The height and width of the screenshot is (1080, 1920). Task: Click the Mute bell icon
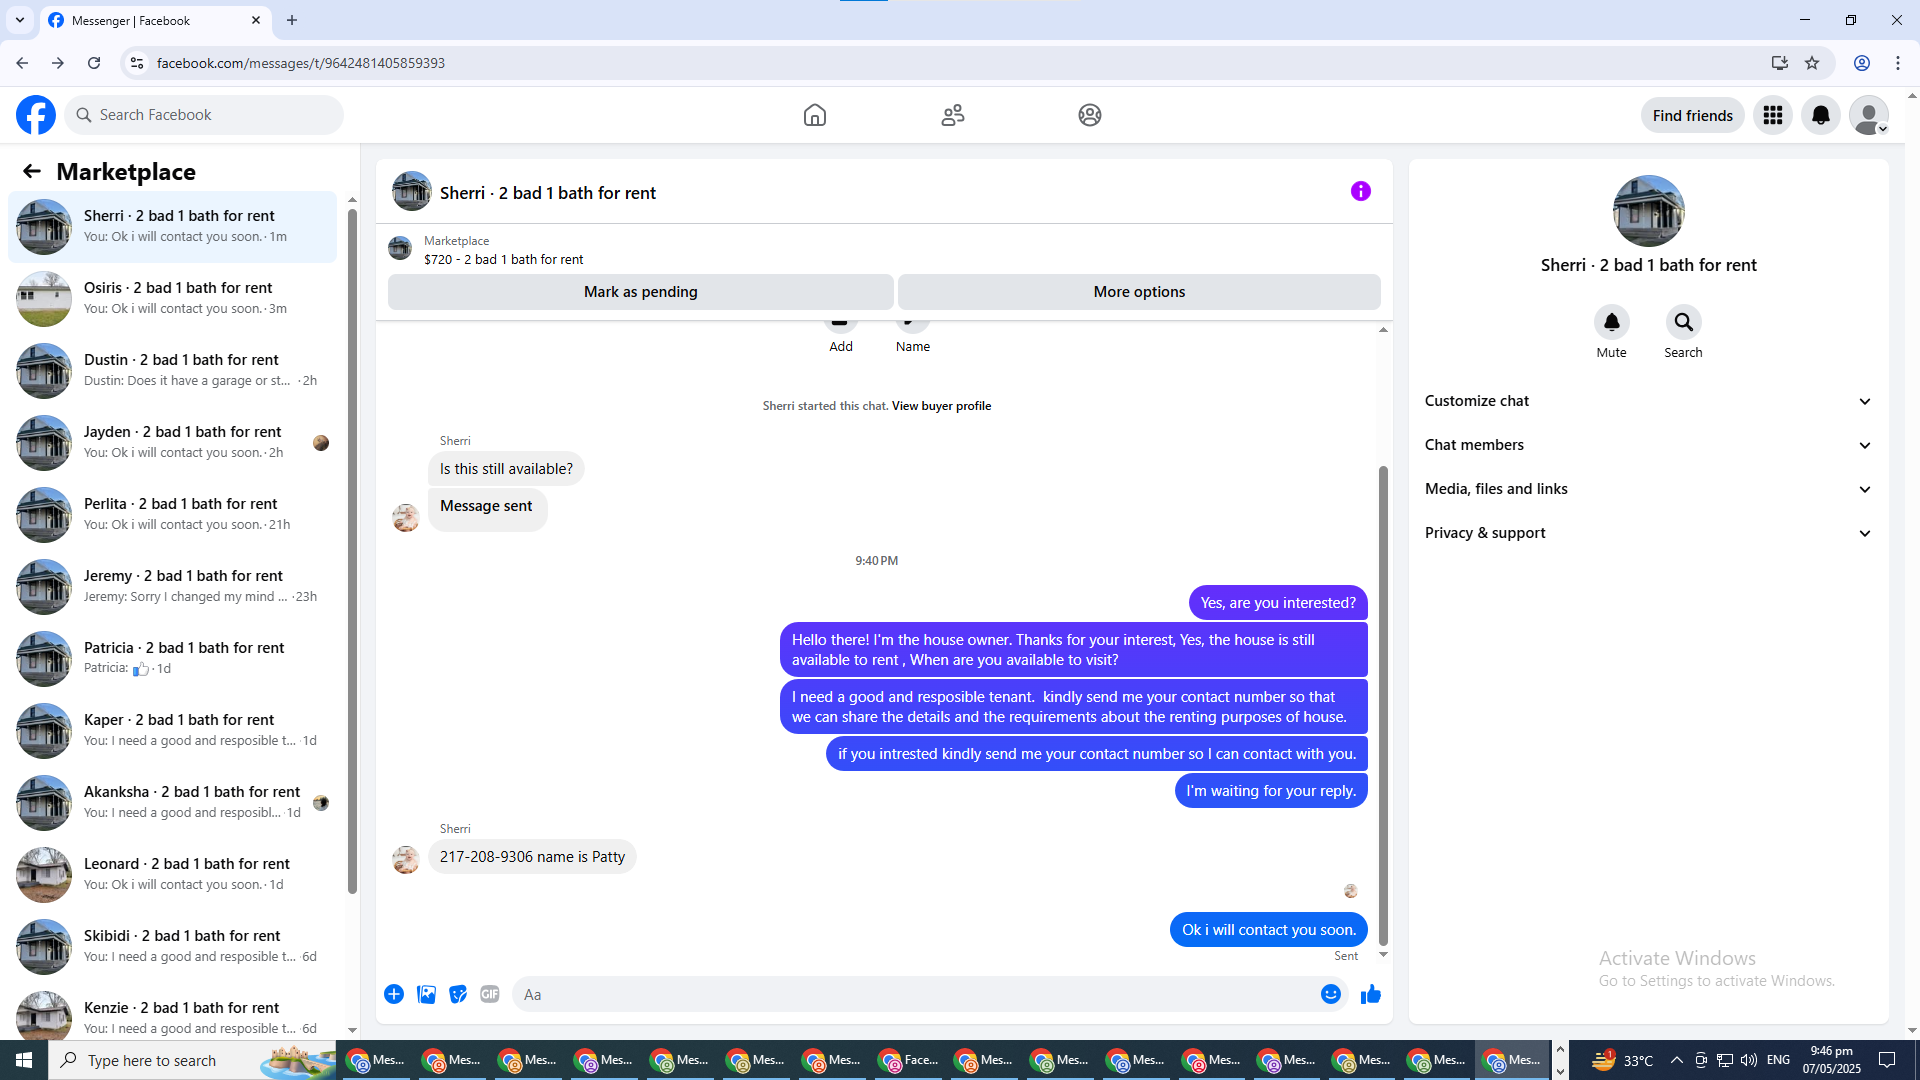click(x=1611, y=322)
